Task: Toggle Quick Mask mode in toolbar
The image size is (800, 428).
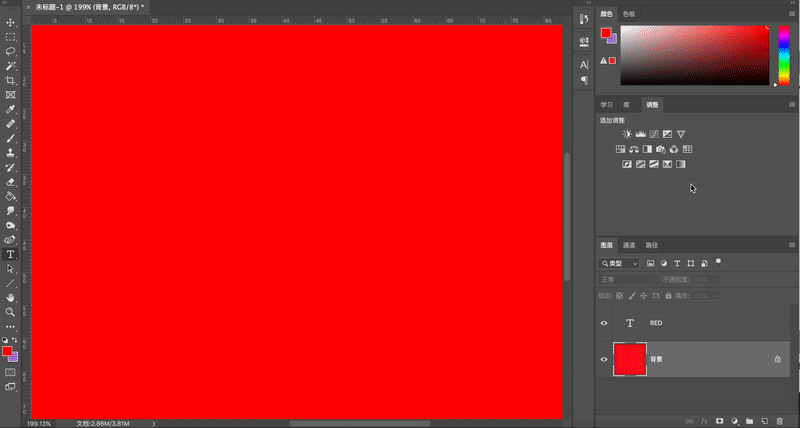Action: click(x=10, y=372)
